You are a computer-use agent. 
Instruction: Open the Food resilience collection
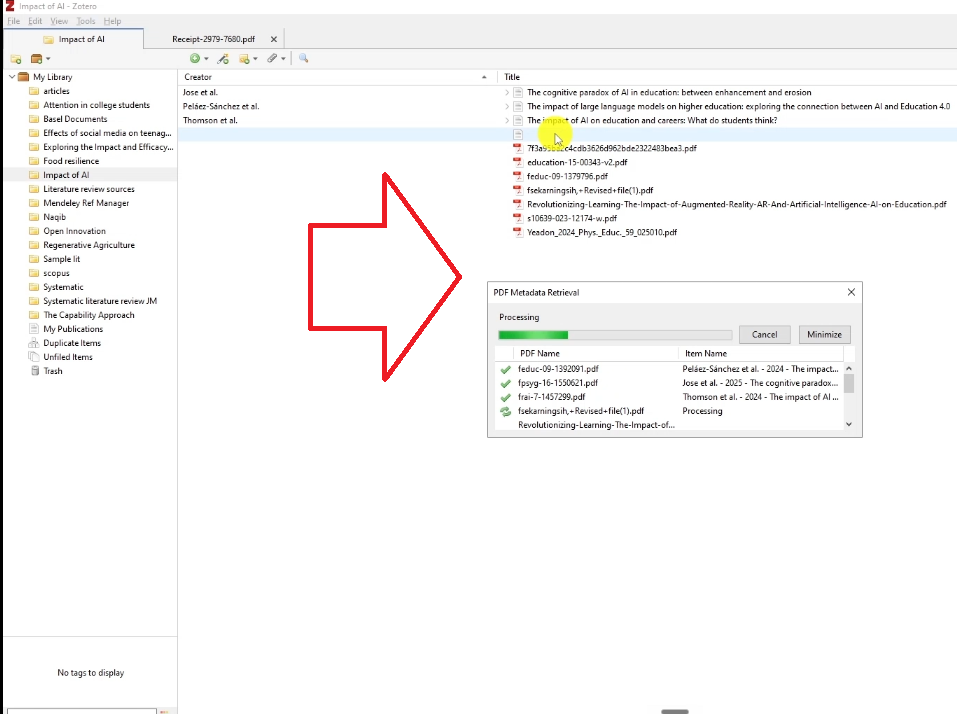(x=71, y=161)
